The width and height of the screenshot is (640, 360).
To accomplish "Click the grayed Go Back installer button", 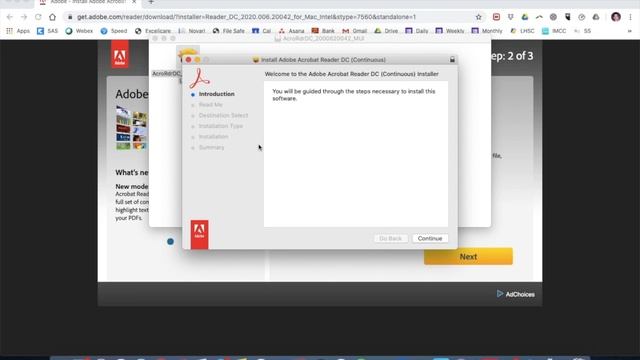I will pyautogui.click(x=391, y=238).
